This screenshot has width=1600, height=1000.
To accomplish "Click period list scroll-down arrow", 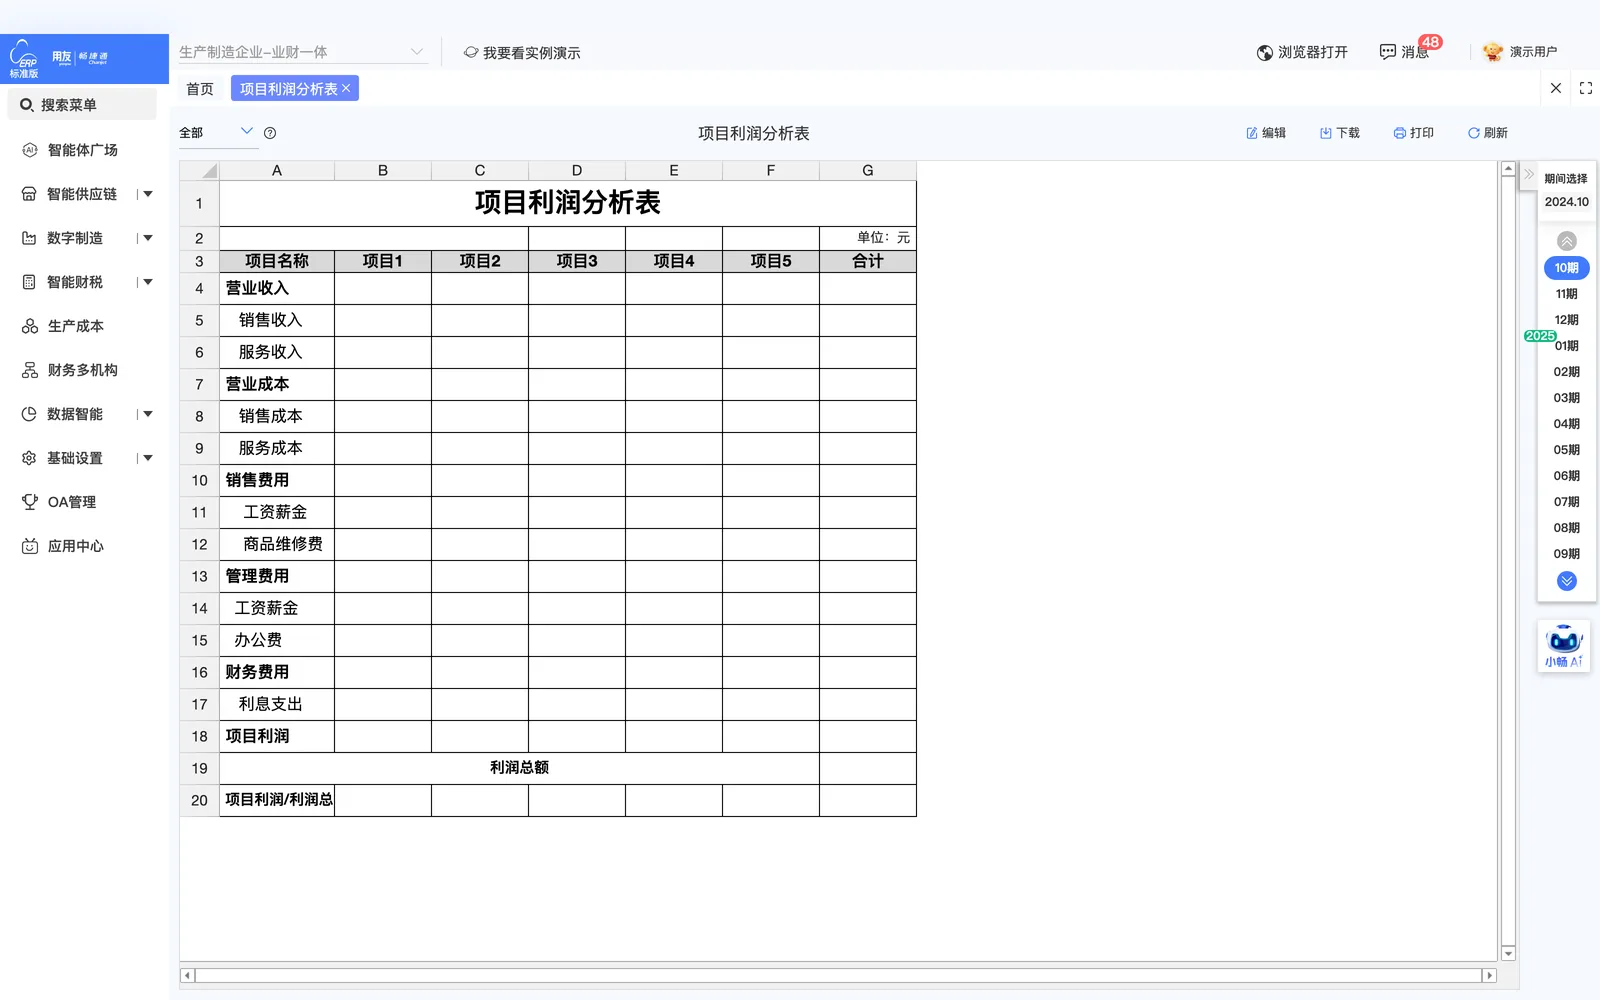I will click(1567, 581).
